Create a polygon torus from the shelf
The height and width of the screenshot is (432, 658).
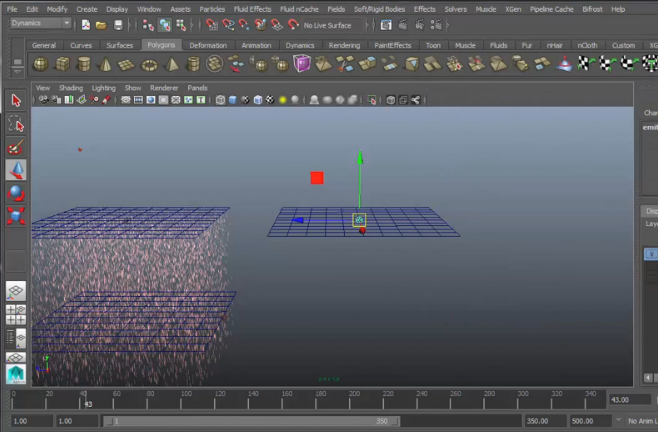pyautogui.click(x=149, y=65)
